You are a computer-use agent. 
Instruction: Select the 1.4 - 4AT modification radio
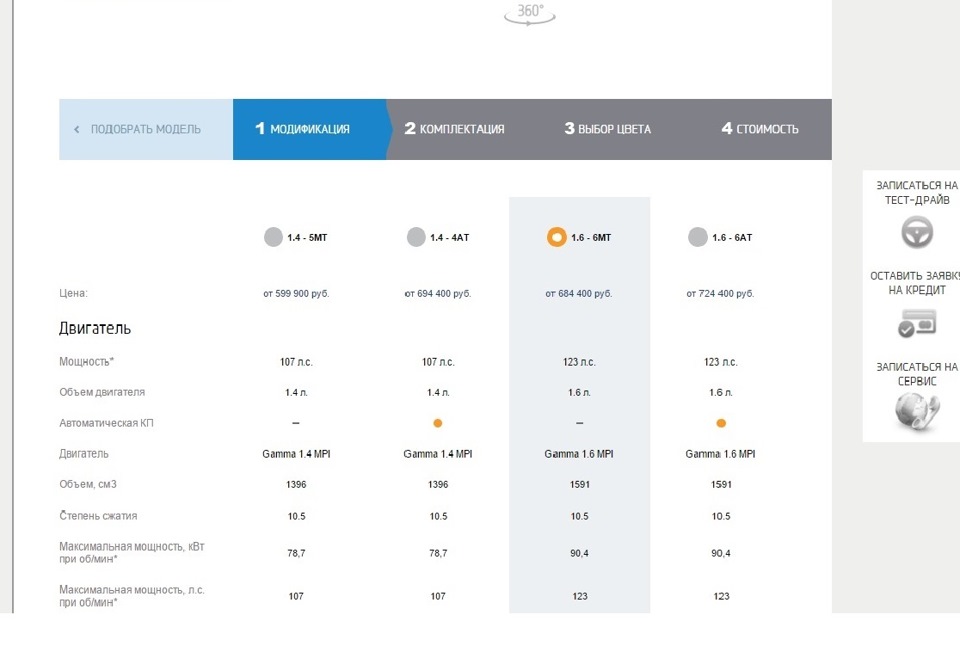[x=416, y=237]
